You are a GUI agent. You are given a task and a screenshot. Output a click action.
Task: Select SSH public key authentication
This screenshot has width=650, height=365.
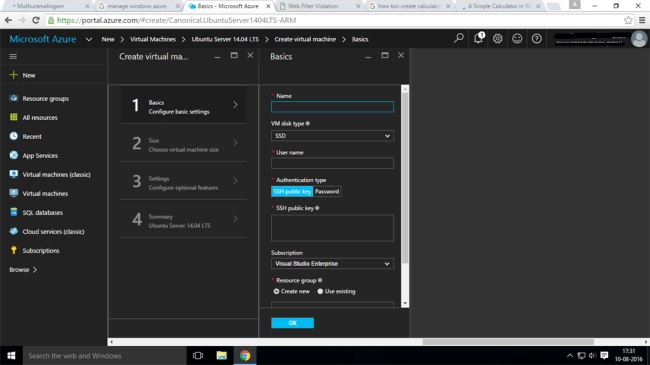click(292, 192)
